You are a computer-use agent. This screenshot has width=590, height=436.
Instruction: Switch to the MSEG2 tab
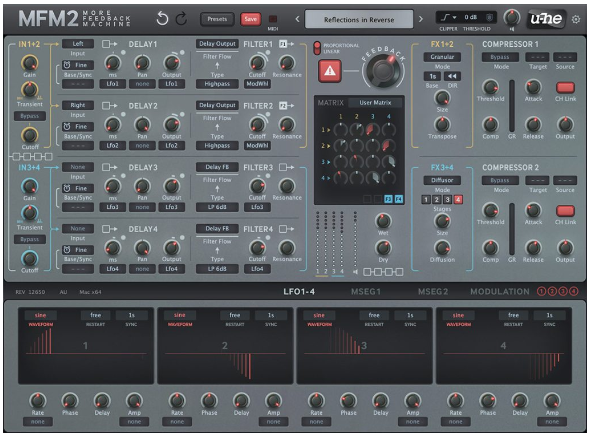433,292
